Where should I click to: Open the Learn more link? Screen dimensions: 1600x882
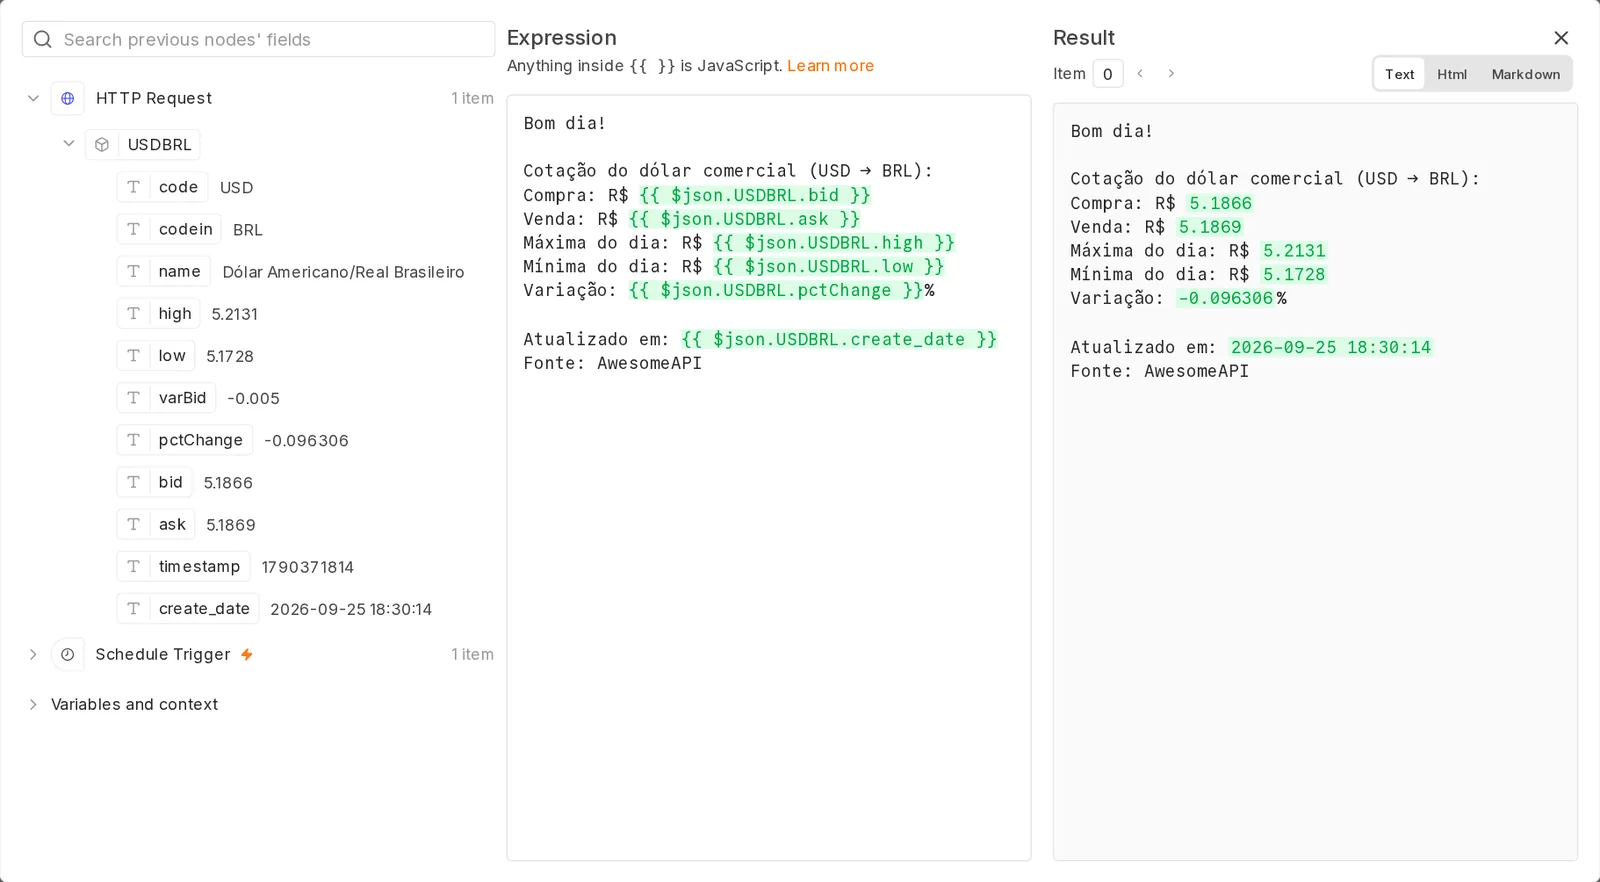click(830, 66)
